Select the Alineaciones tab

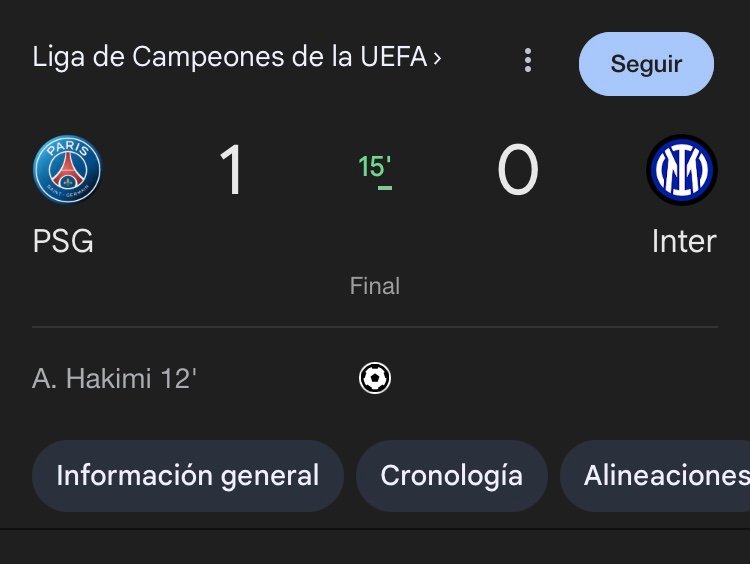tap(655, 476)
